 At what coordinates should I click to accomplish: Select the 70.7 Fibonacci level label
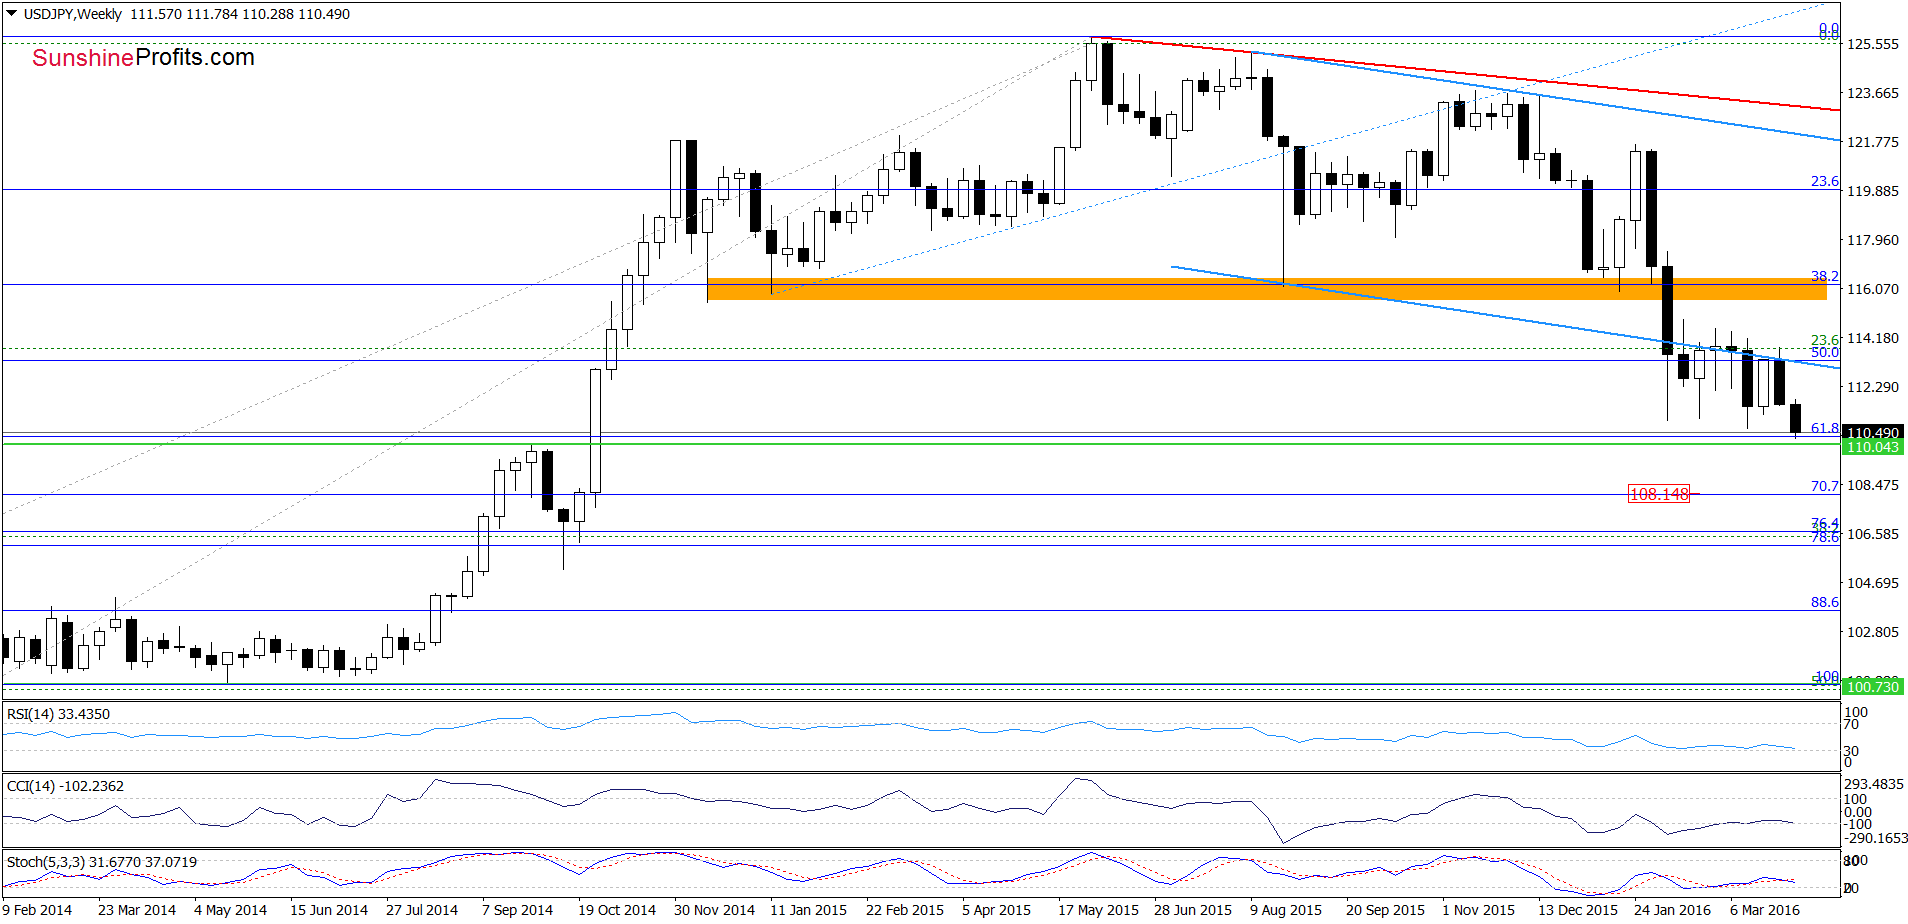1825,486
